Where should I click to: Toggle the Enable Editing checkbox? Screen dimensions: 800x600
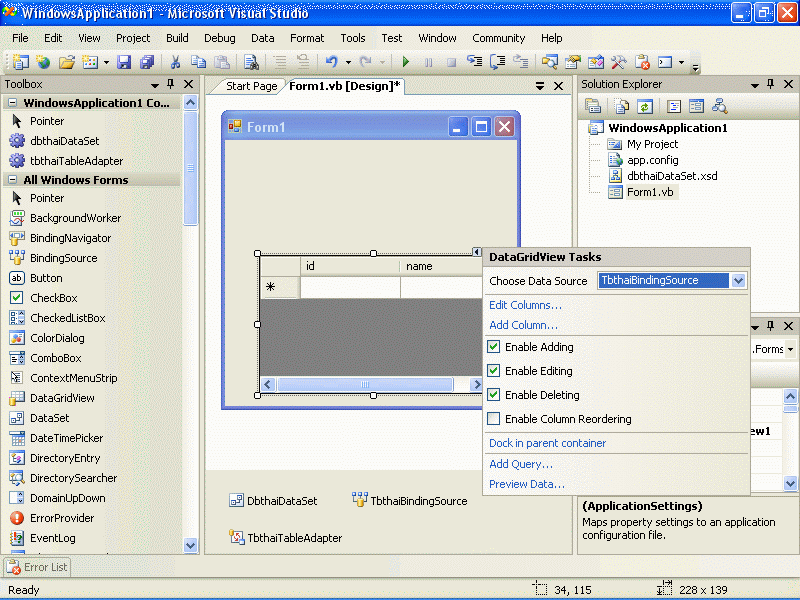tap(493, 371)
